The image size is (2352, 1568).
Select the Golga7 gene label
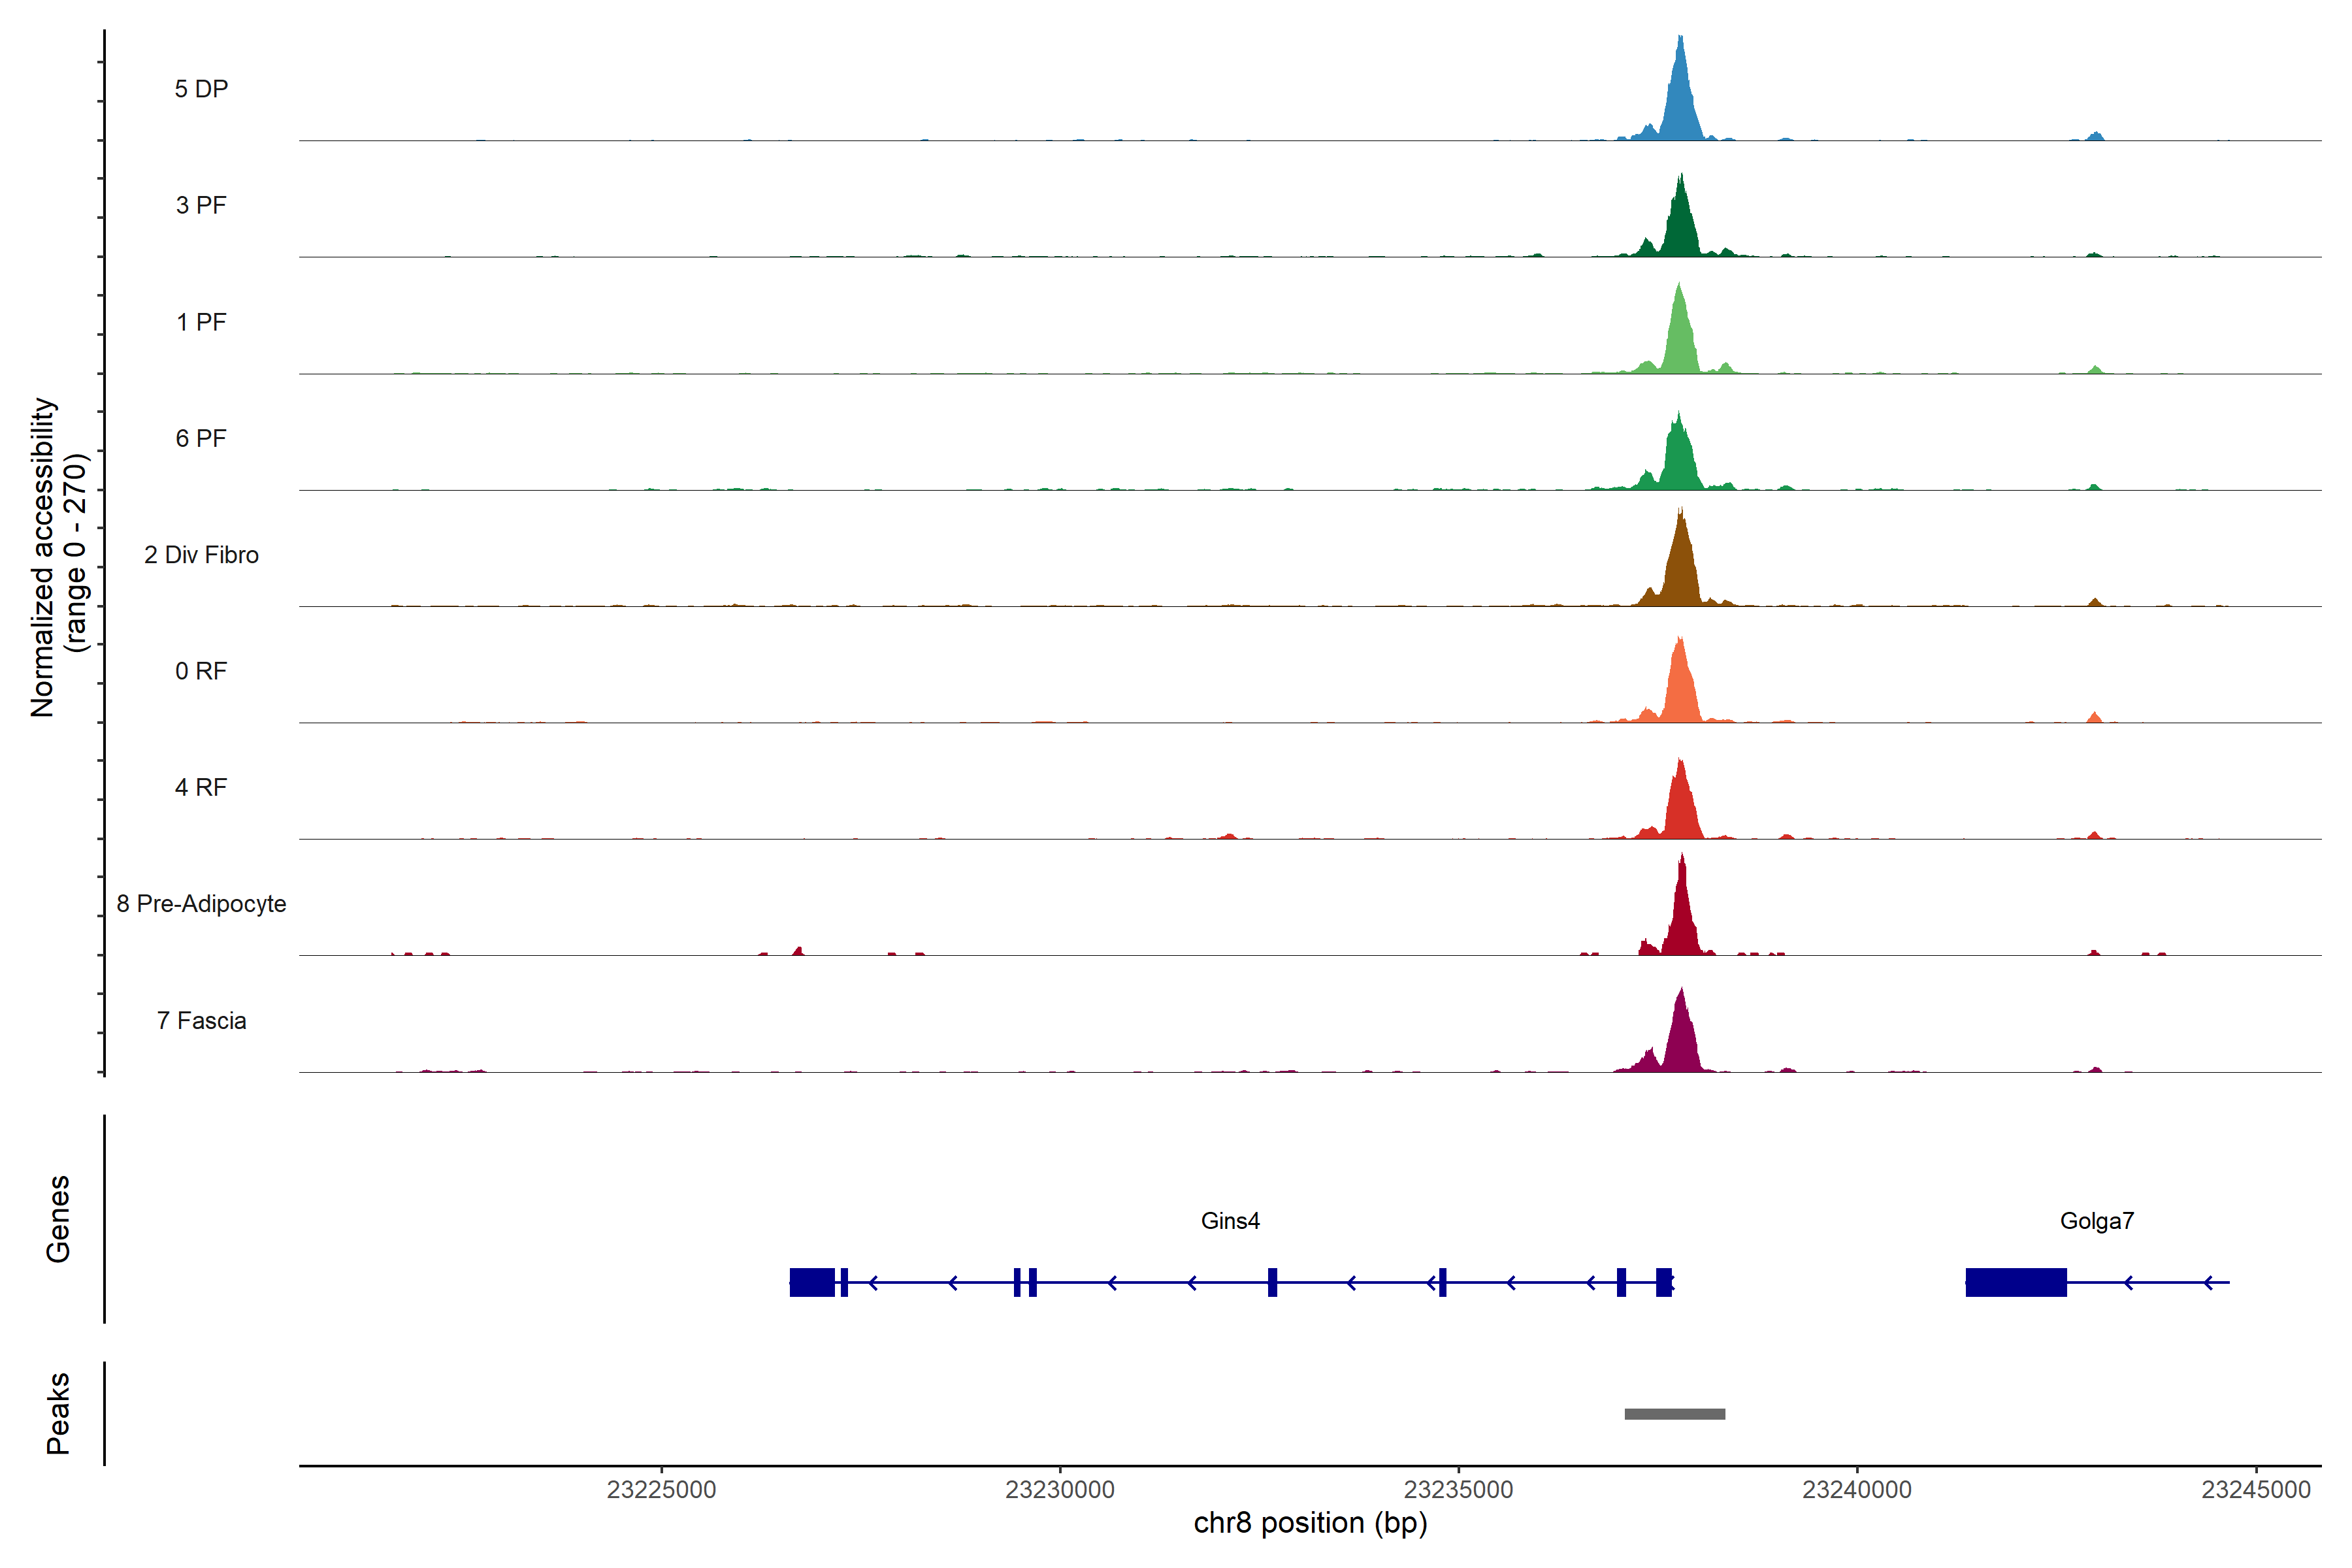[x=2096, y=1221]
